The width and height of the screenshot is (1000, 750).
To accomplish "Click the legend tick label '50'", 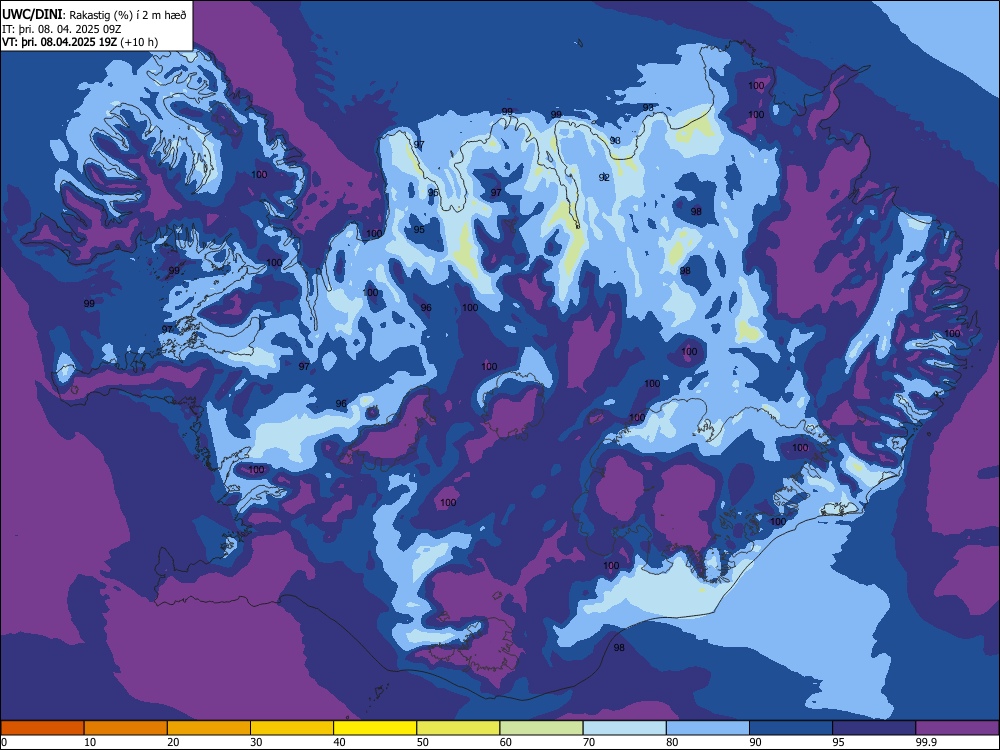I will click(423, 742).
